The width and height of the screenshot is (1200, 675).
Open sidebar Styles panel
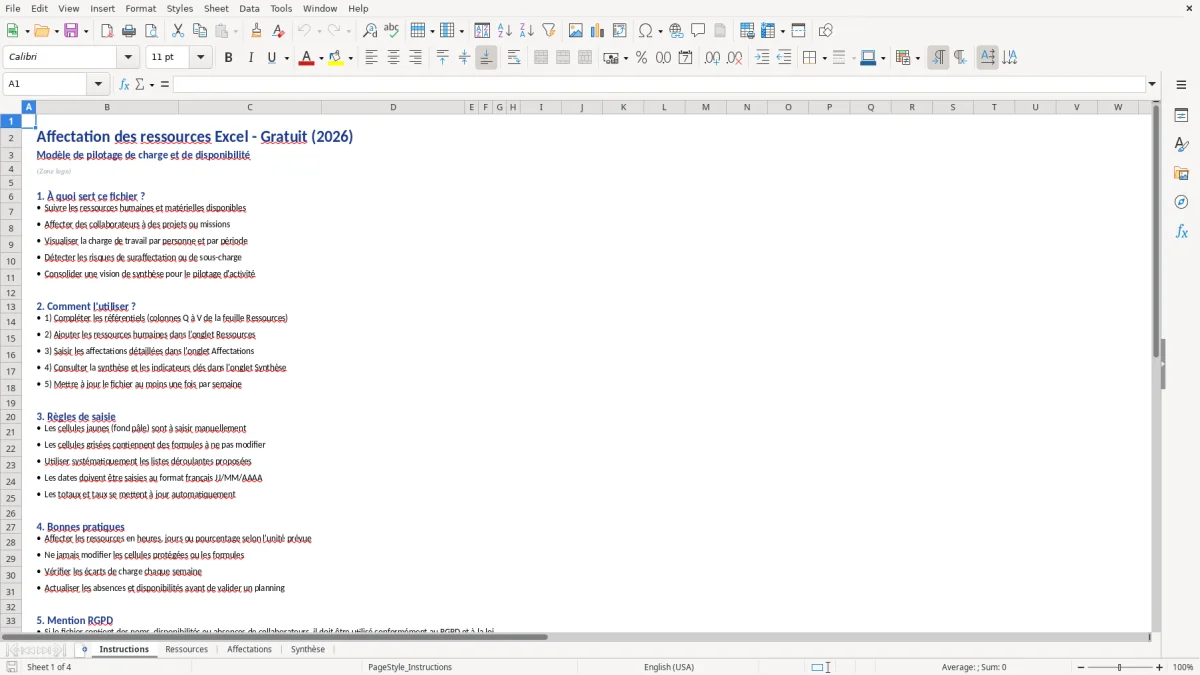(x=1181, y=144)
